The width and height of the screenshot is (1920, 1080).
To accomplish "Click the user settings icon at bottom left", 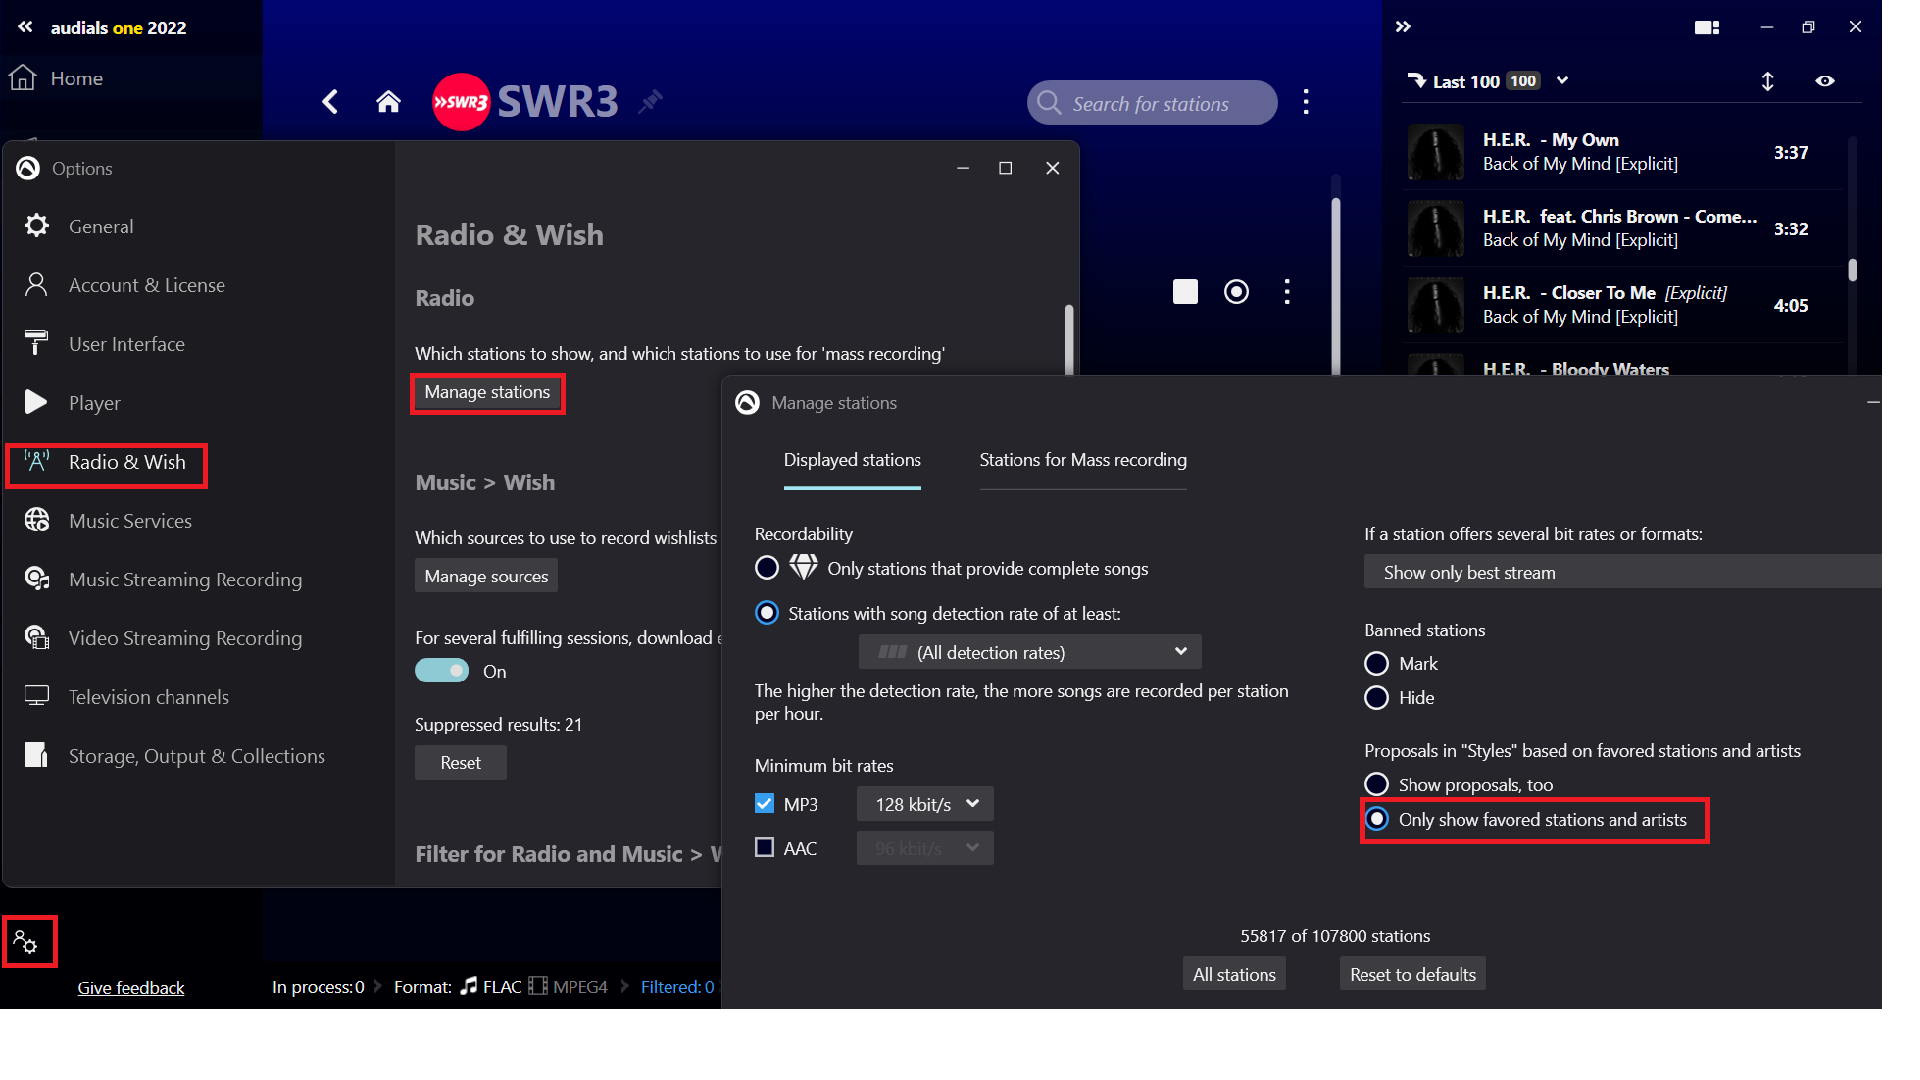I will tap(26, 941).
